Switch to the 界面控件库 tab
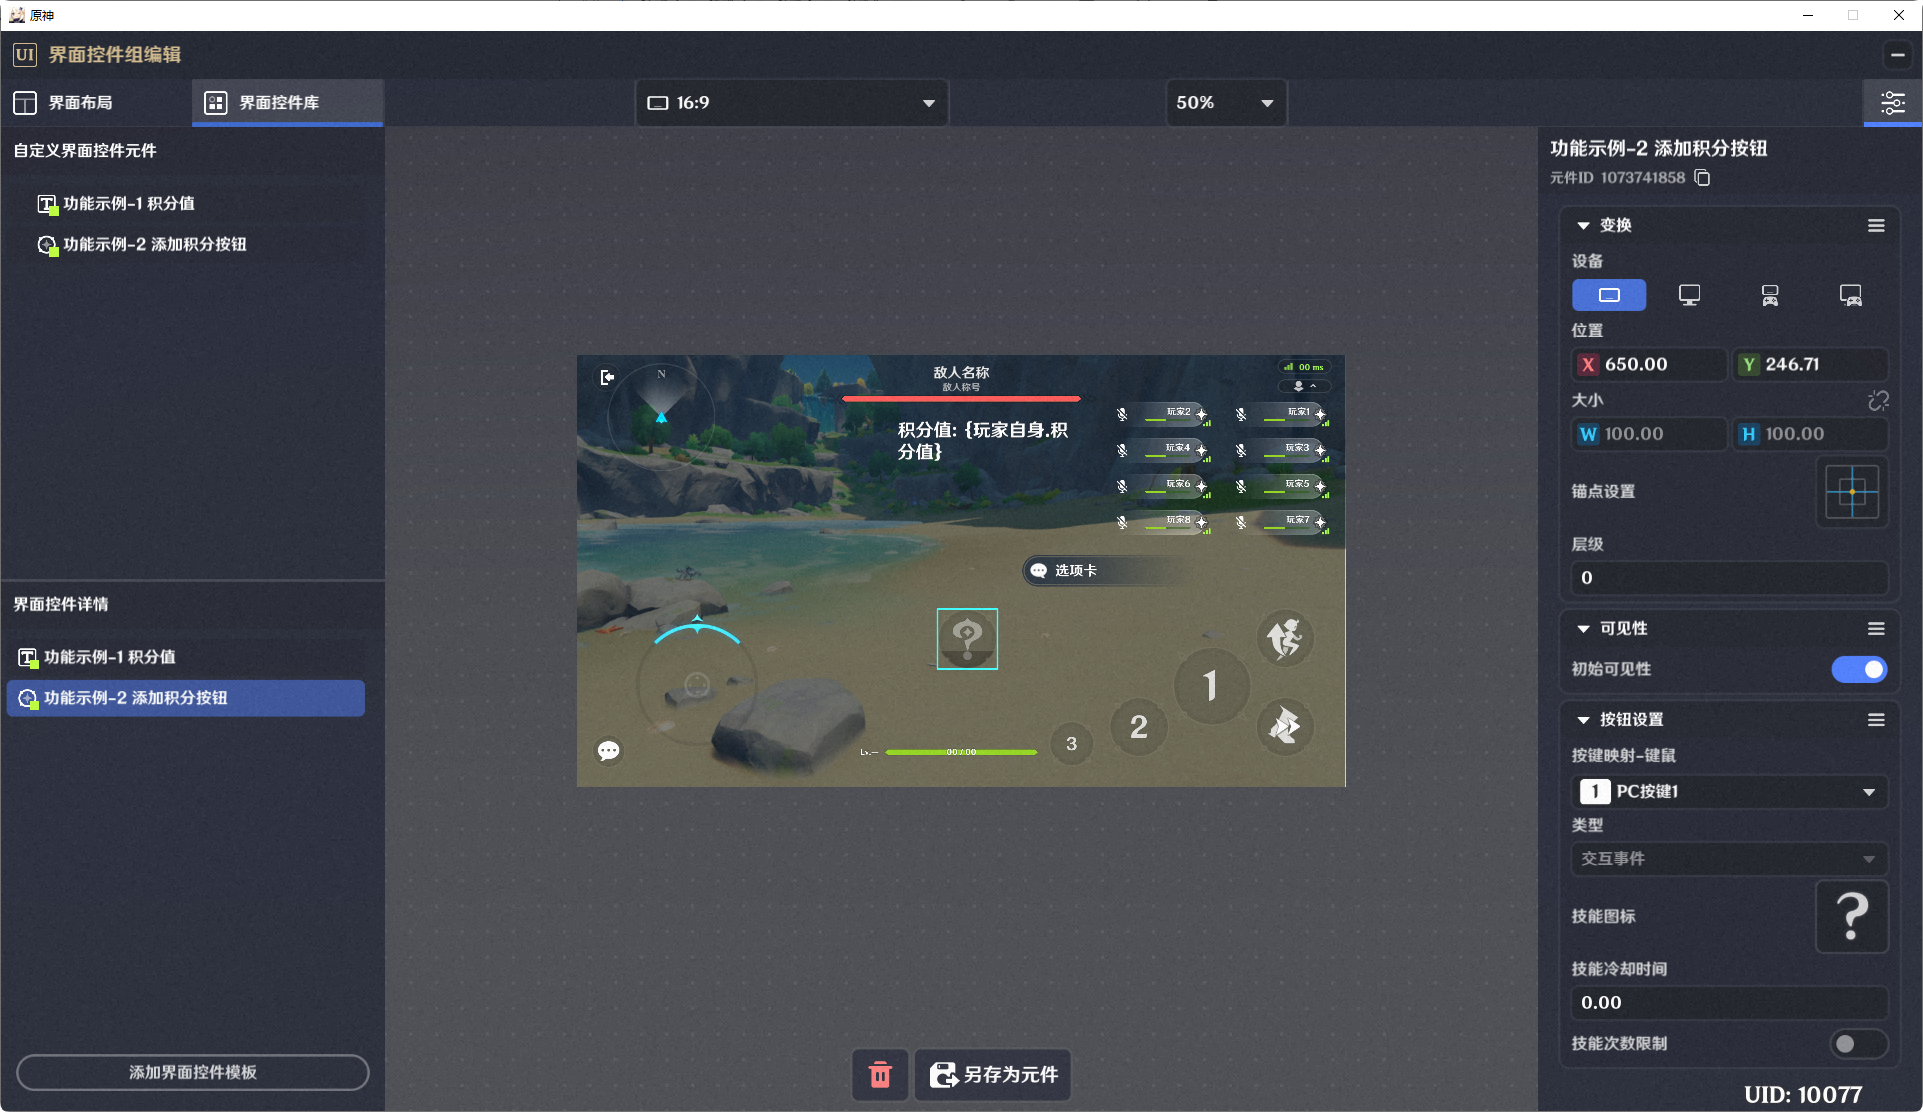This screenshot has width=1923, height=1112. point(287,103)
